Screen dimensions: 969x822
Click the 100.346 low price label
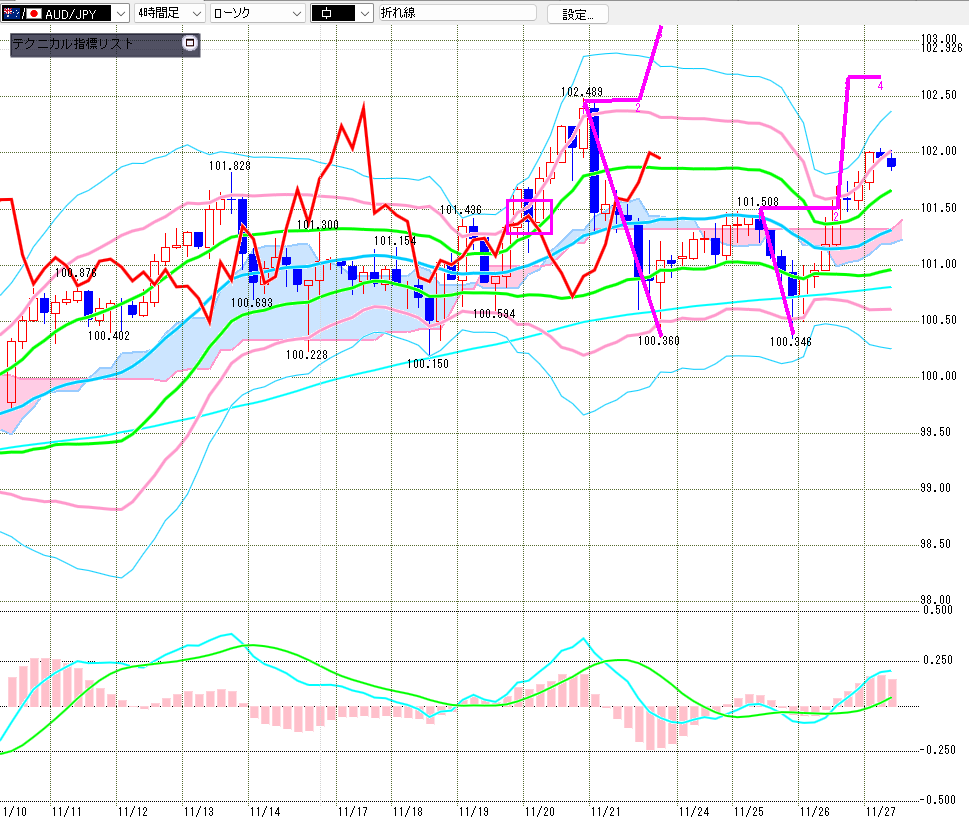tap(790, 341)
